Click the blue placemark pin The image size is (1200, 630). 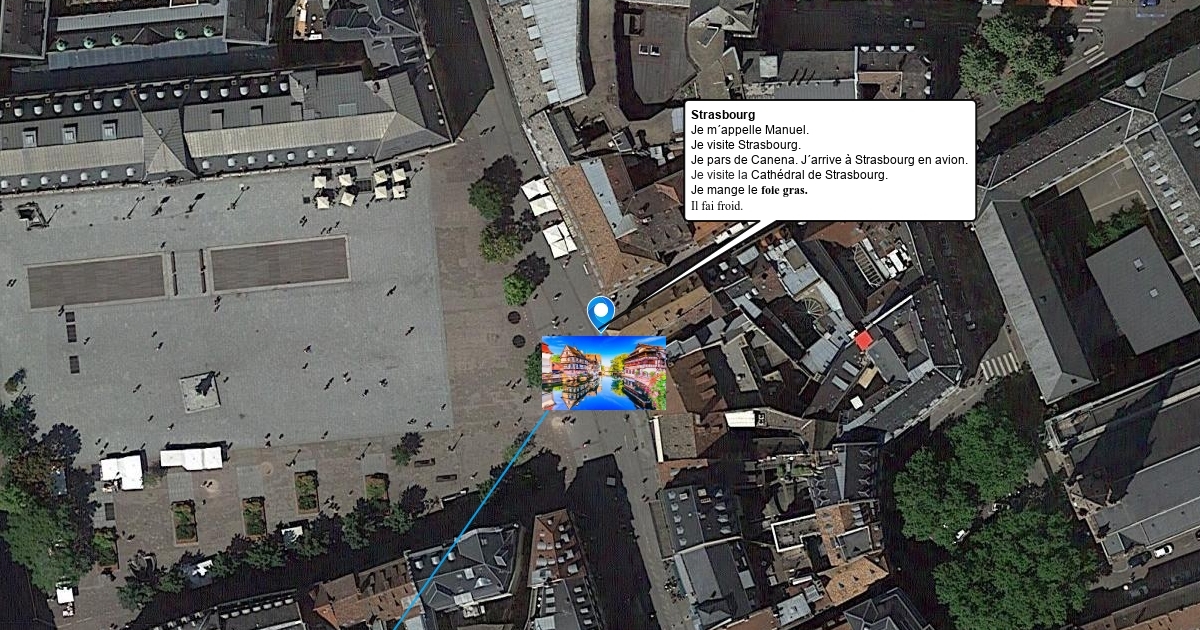(x=600, y=313)
